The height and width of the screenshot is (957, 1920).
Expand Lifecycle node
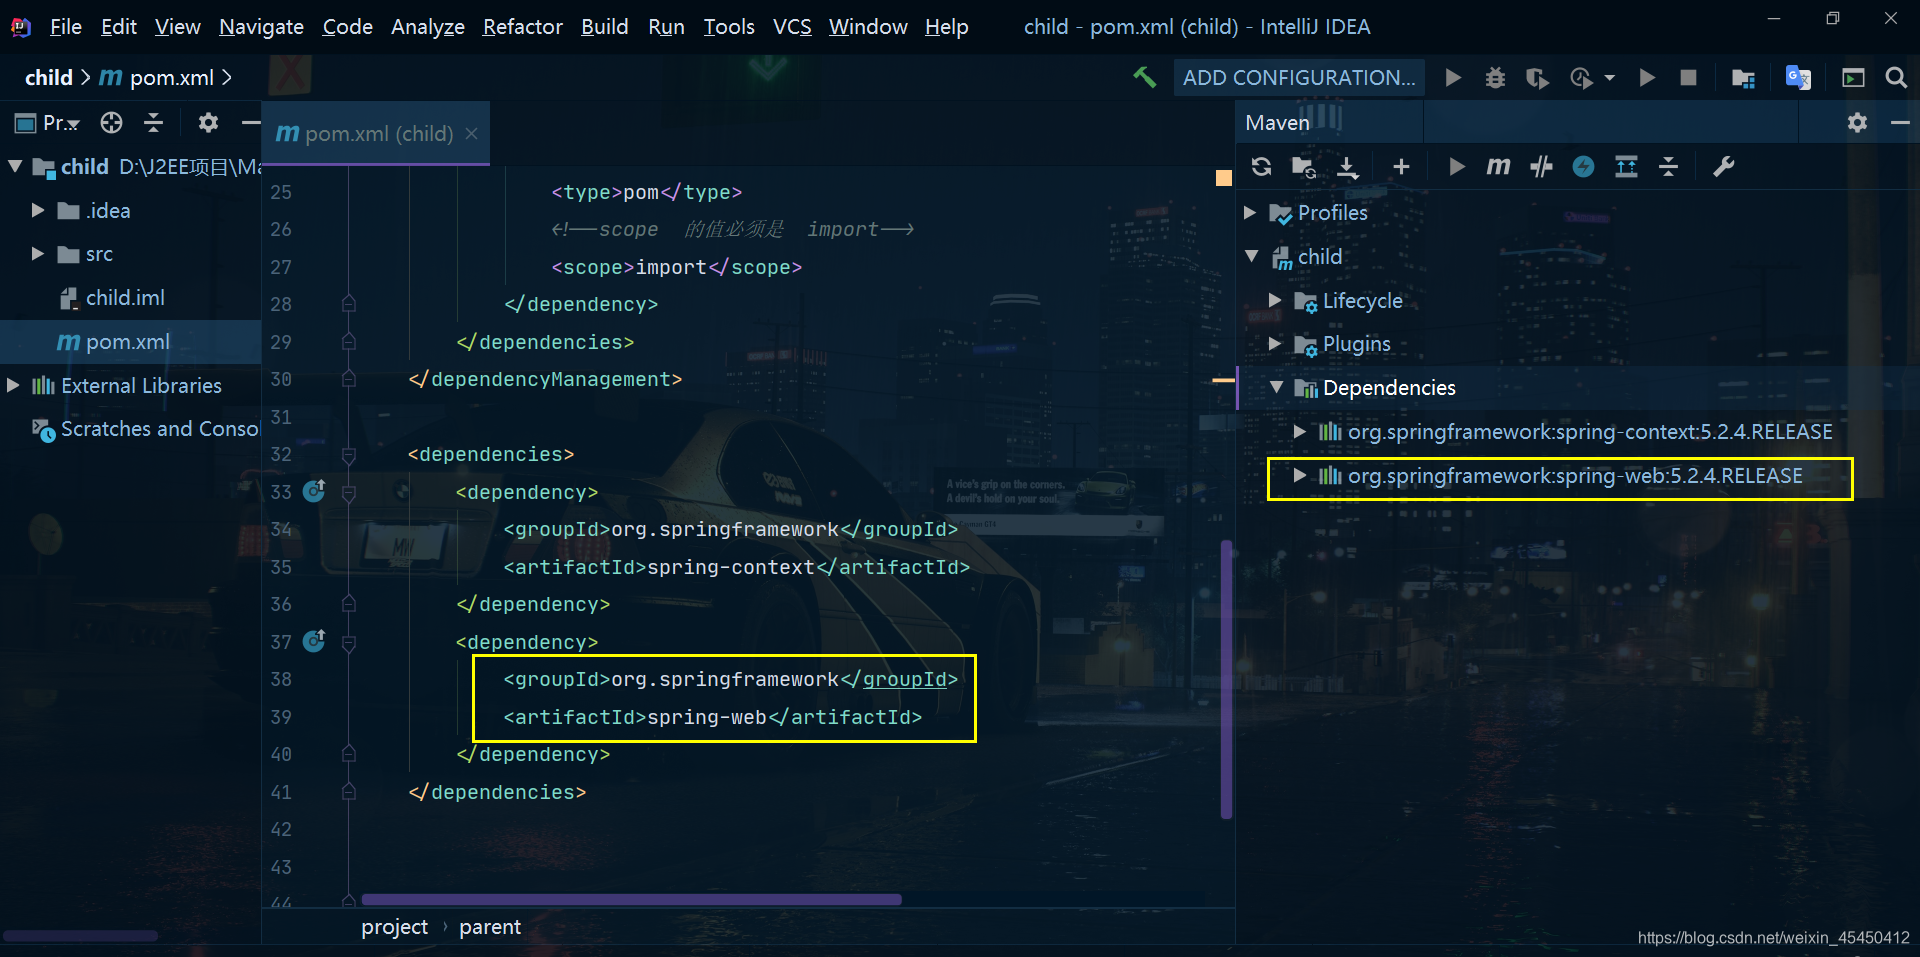[1274, 300]
